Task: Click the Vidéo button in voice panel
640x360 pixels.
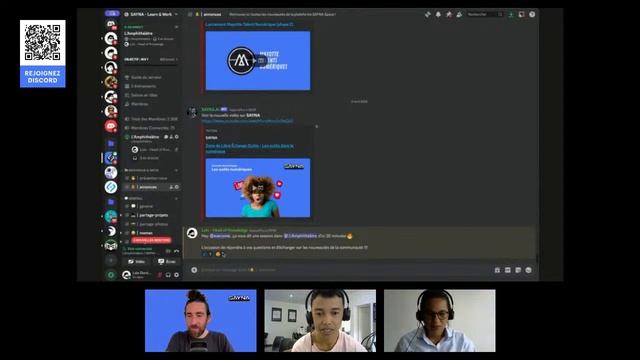Action: 137,262
